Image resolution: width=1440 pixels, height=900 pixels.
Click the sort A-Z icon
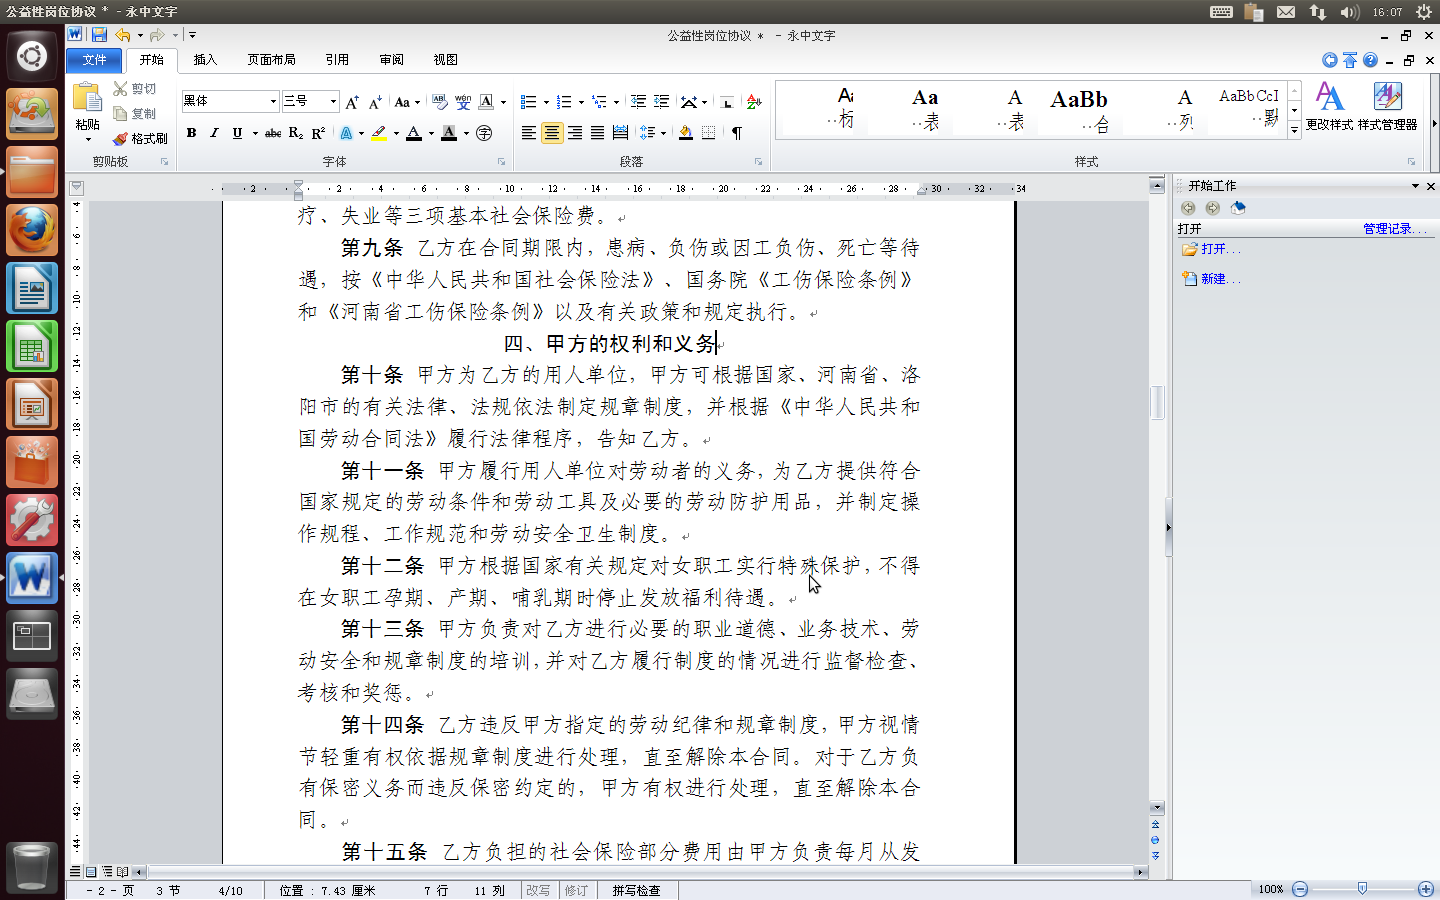coord(754,102)
